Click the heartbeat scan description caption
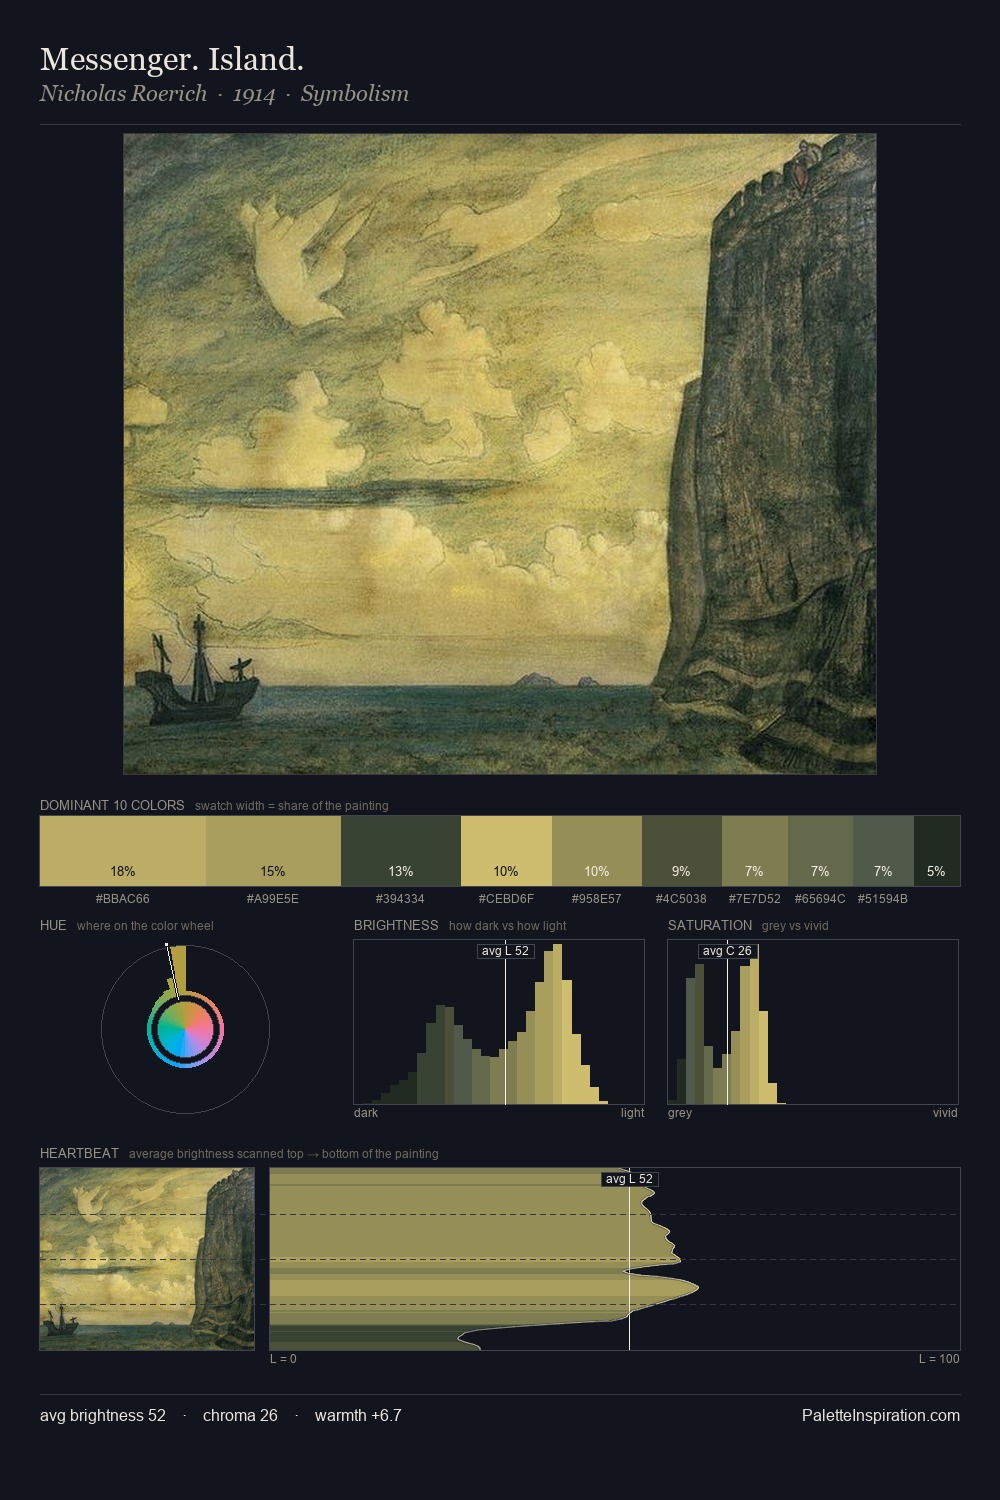1000x1500 pixels. coord(284,1154)
